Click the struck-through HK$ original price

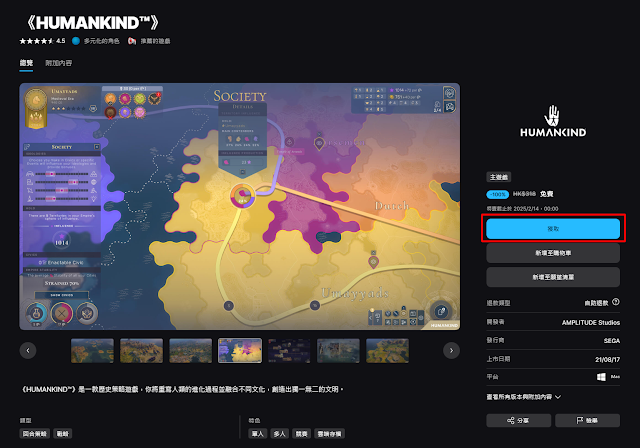click(x=524, y=194)
